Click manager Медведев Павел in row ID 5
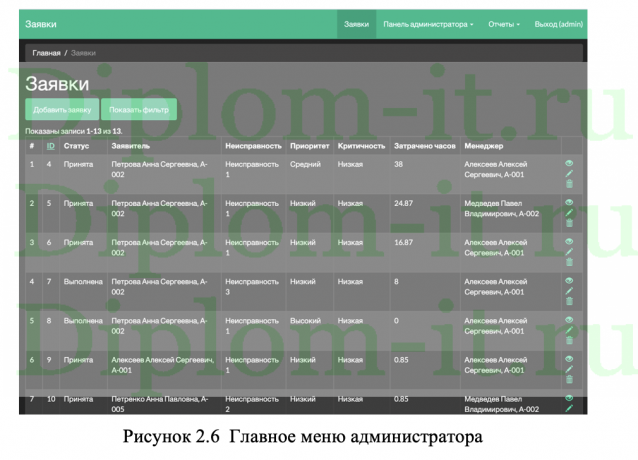This screenshot has width=638, height=460. point(501,208)
